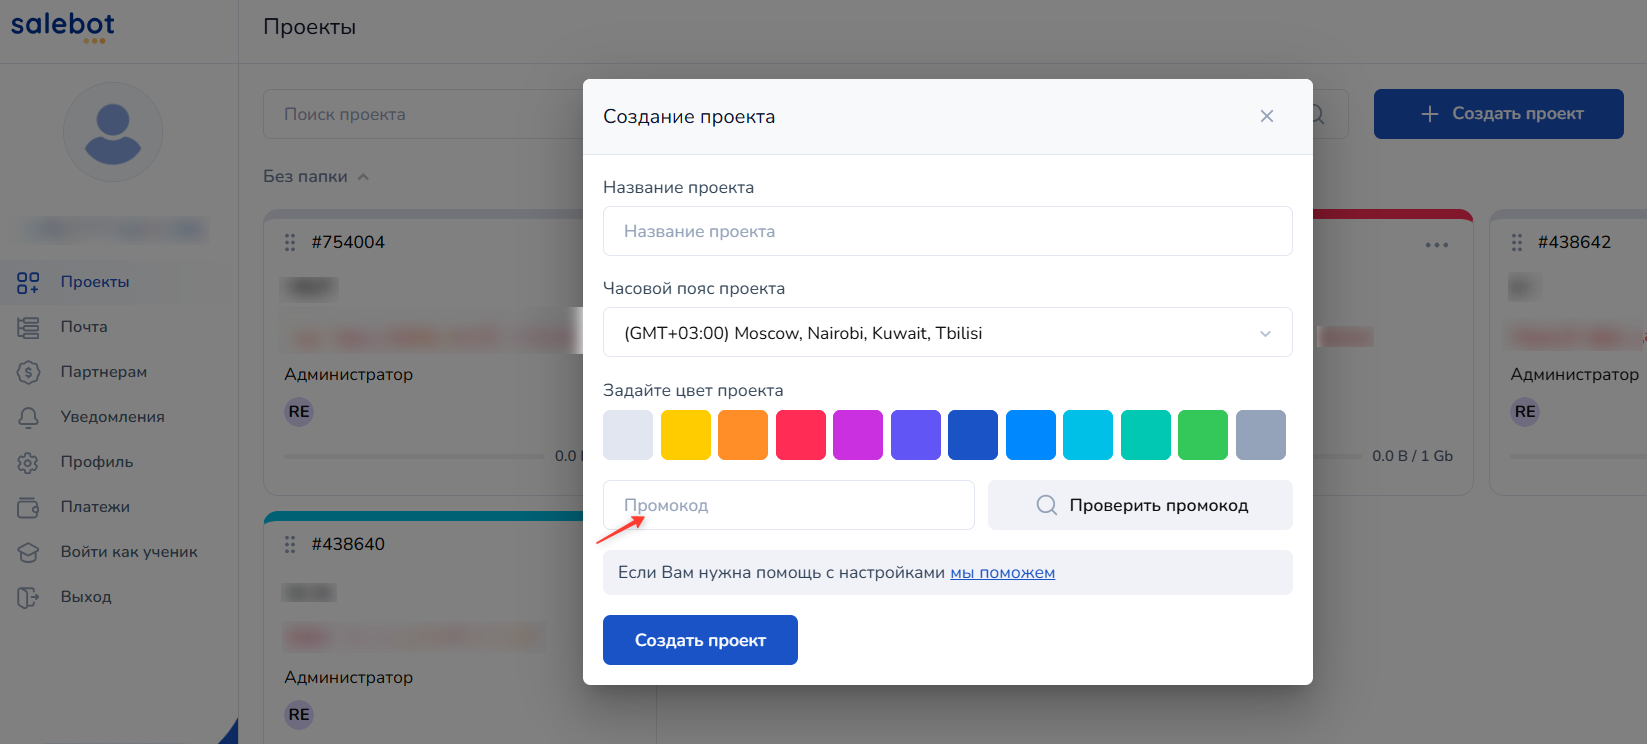The image size is (1647, 744).
Task: Open the three-dots menu on project card
Action: pos(1436,245)
